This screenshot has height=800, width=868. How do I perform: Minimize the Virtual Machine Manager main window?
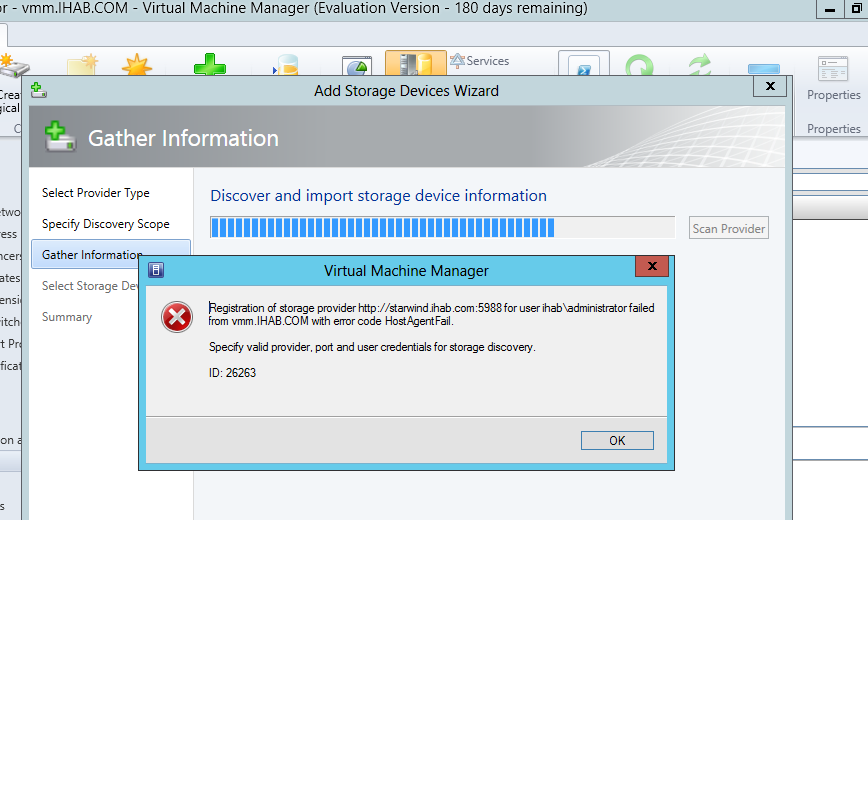click(830, 9)
